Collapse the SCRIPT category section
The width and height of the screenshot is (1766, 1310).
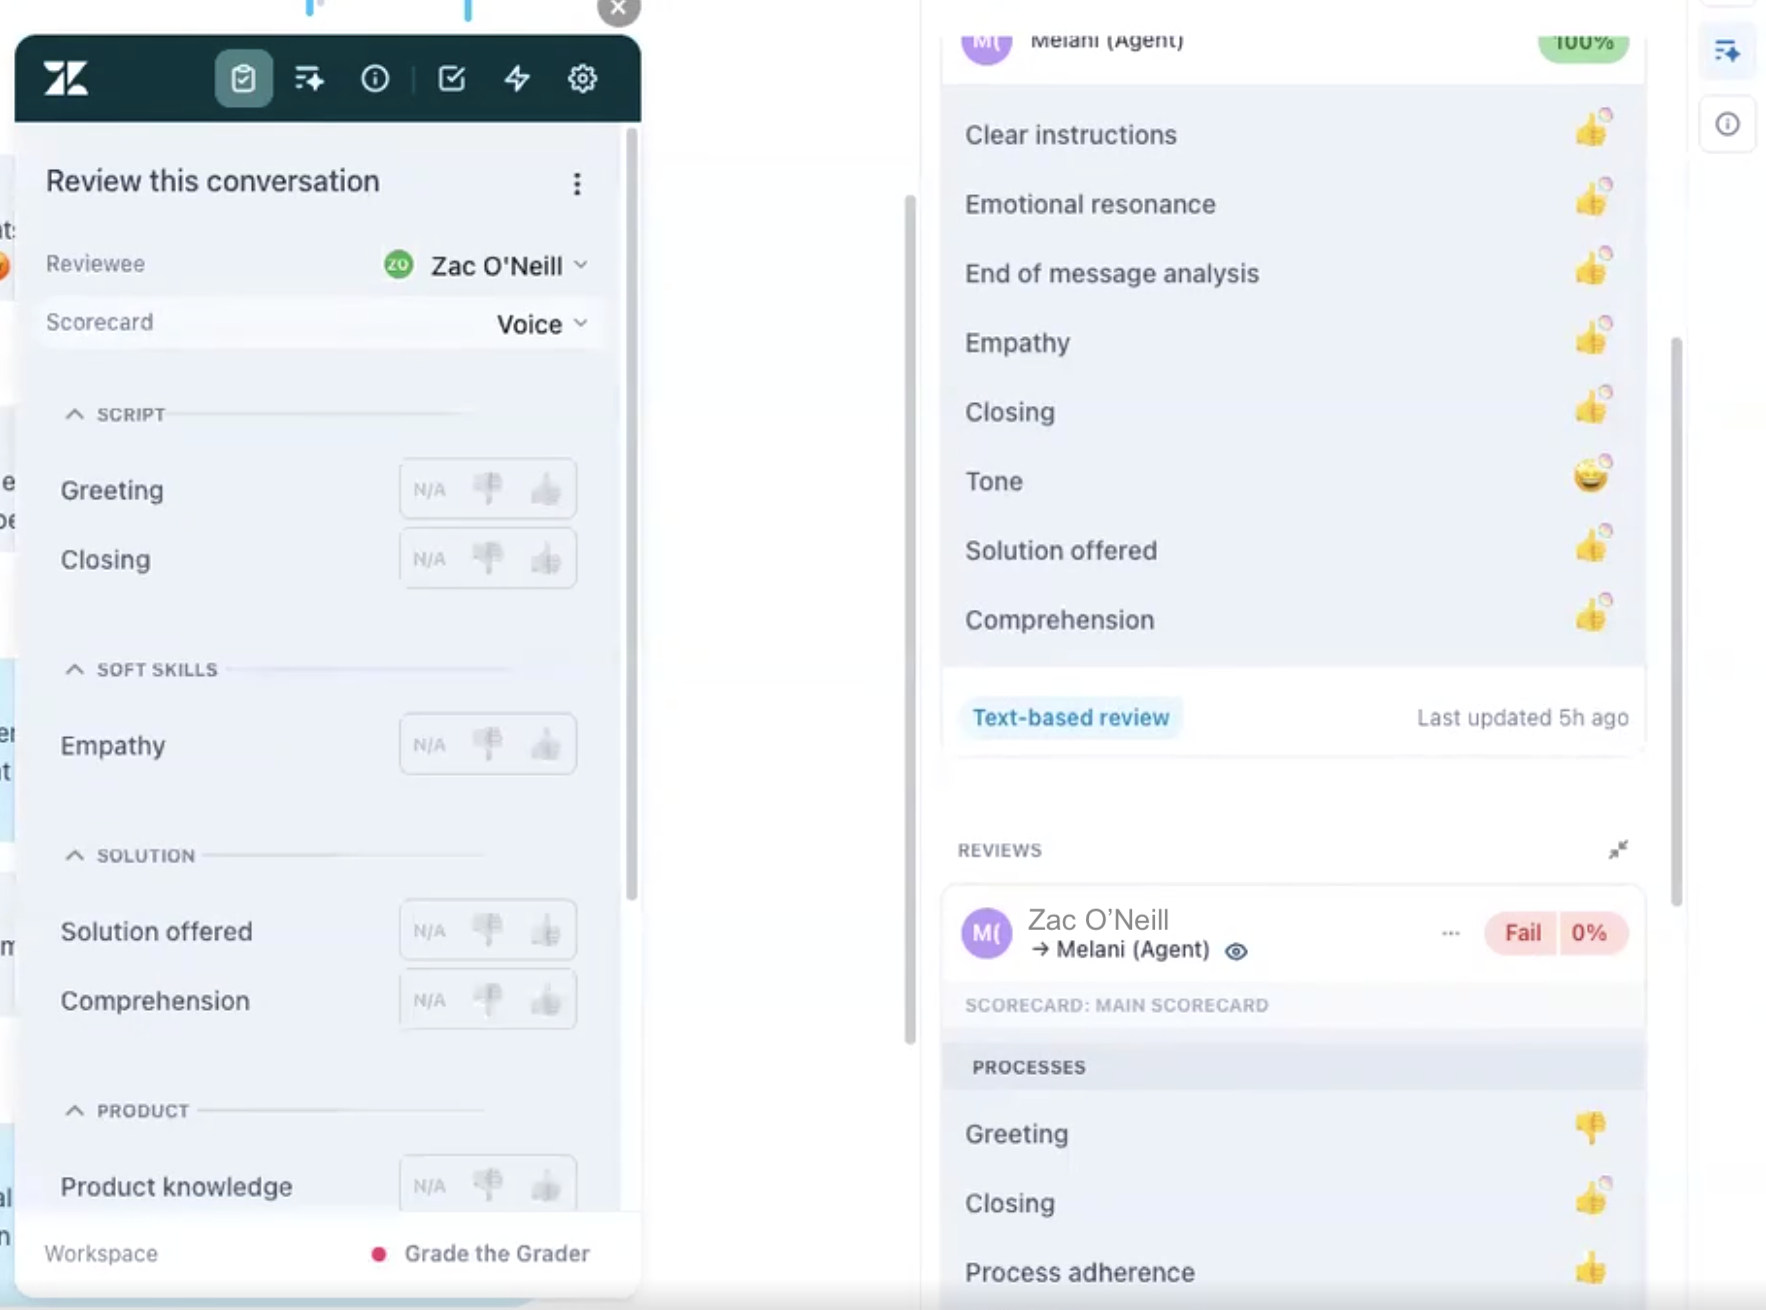pyautogui.click(x=75, y=414)
